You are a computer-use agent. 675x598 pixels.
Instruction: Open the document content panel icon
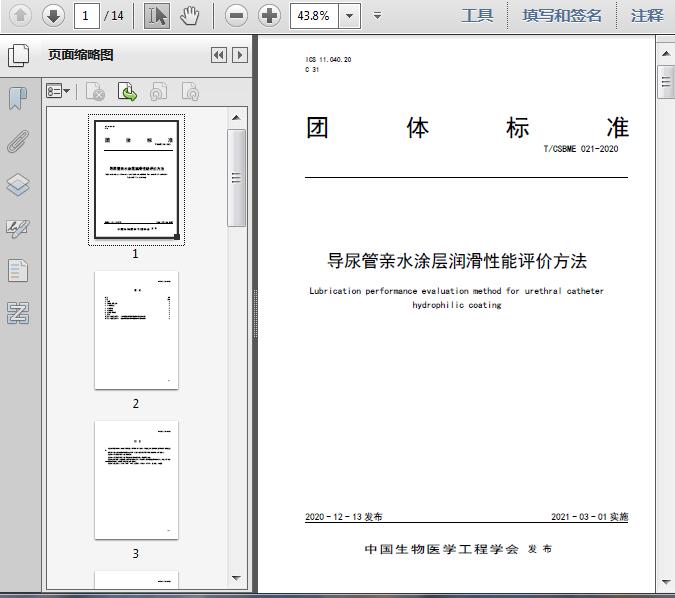point(18,271)
